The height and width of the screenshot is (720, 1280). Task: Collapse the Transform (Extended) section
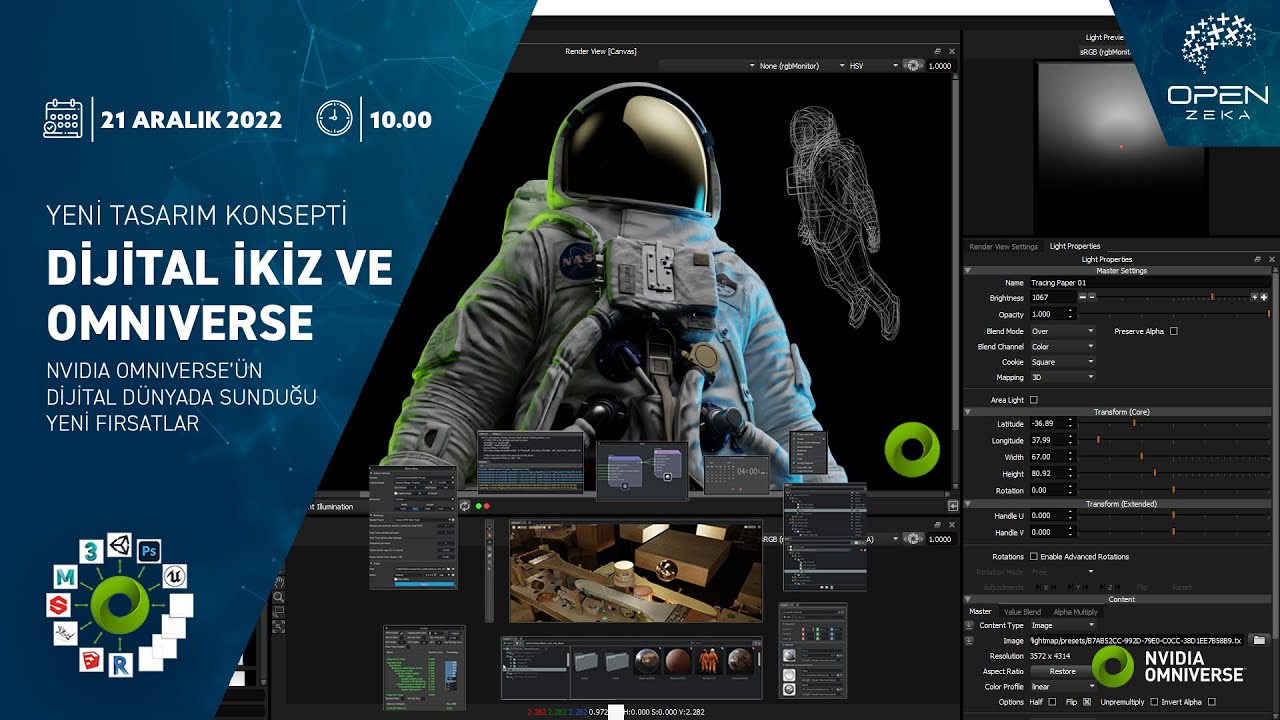(968, 504)
